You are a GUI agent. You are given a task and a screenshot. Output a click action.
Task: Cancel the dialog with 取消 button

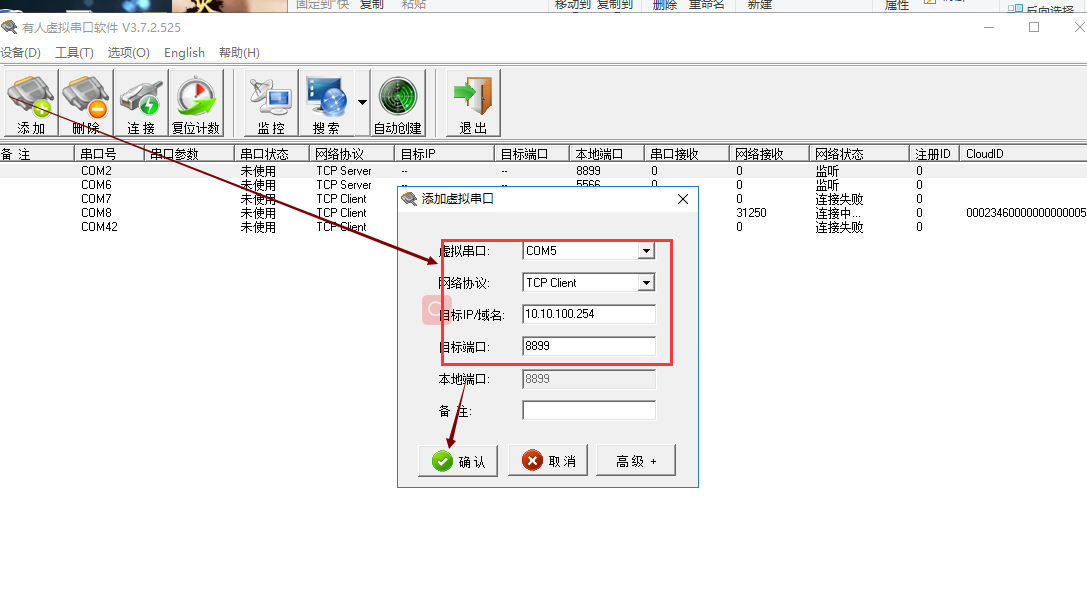[547, 461]
